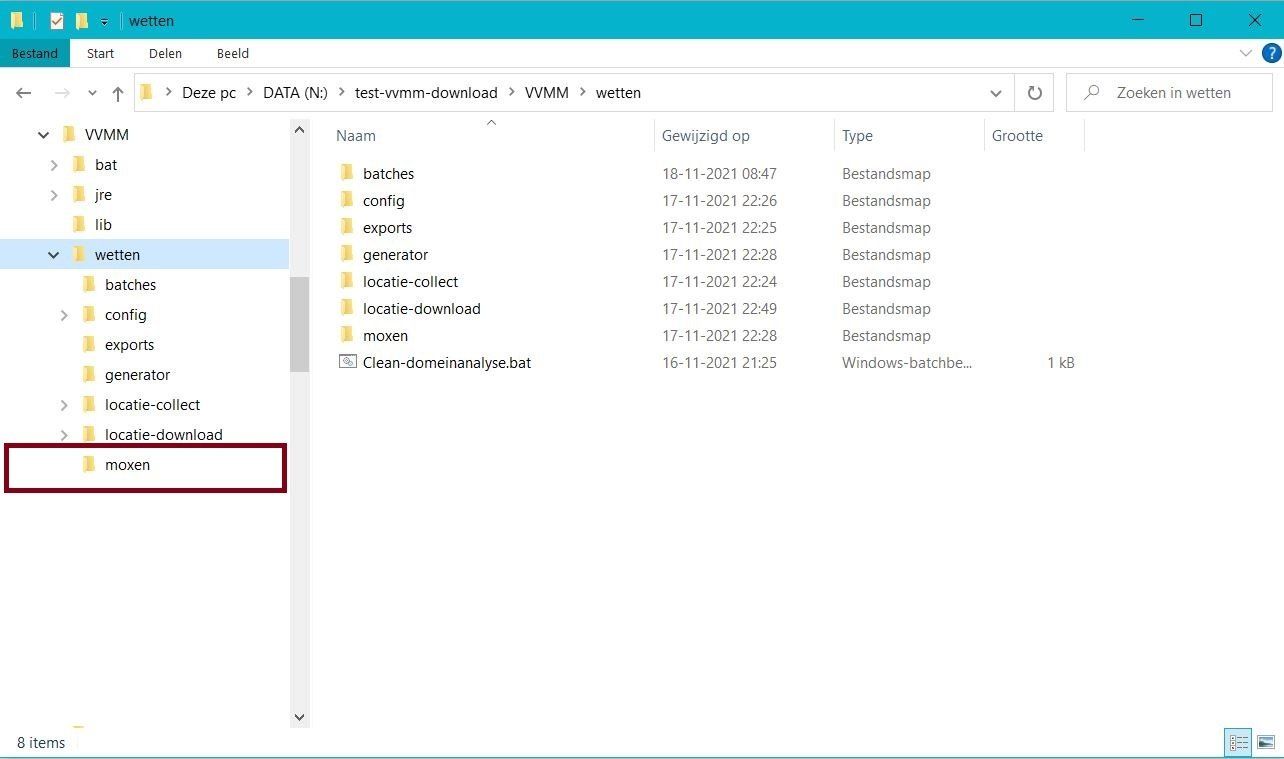The width and height of the screenshot is (1284, 759).
Task: Open the Beeld ribbon tab
Action: (233, 53)
